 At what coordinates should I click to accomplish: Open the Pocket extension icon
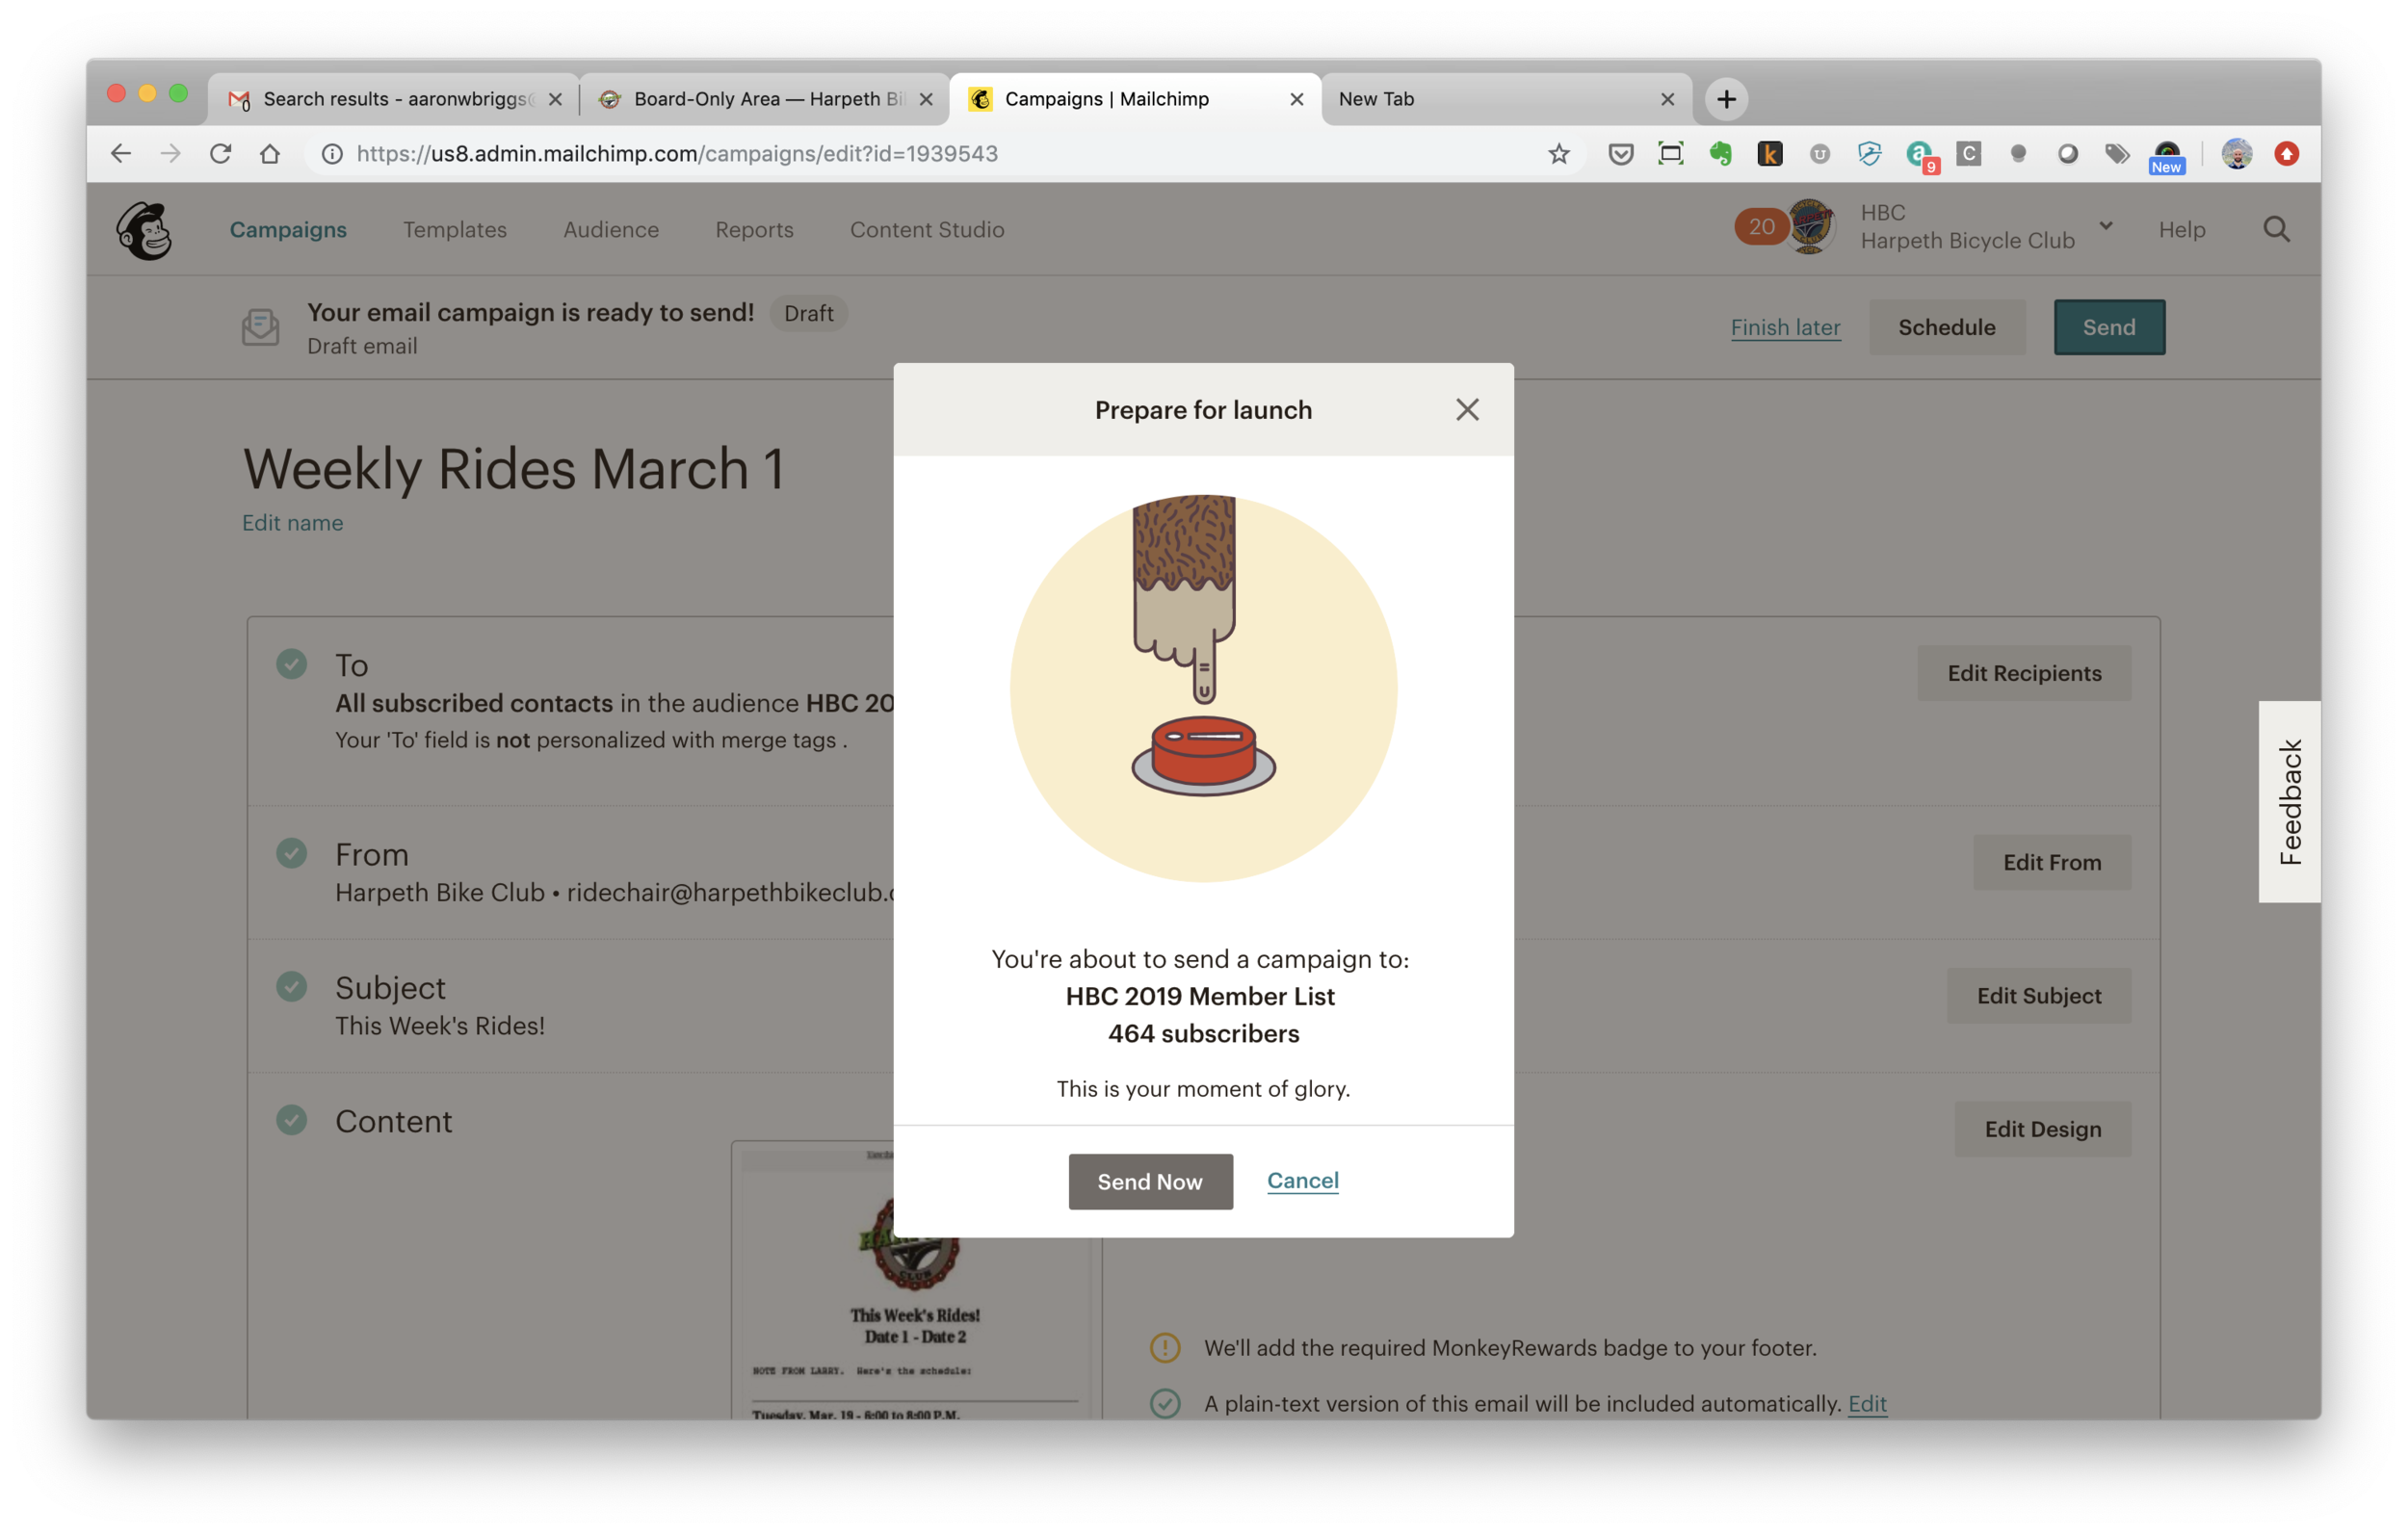tap(1621, 153)
